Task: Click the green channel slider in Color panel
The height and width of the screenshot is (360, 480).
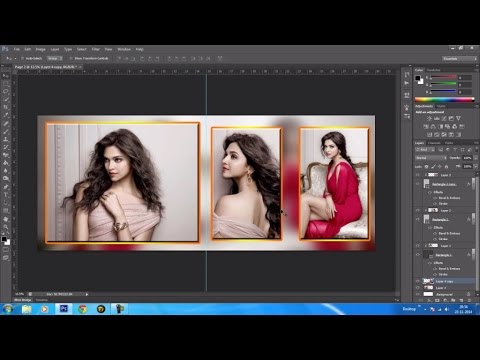Action: [x=443, y=84]
